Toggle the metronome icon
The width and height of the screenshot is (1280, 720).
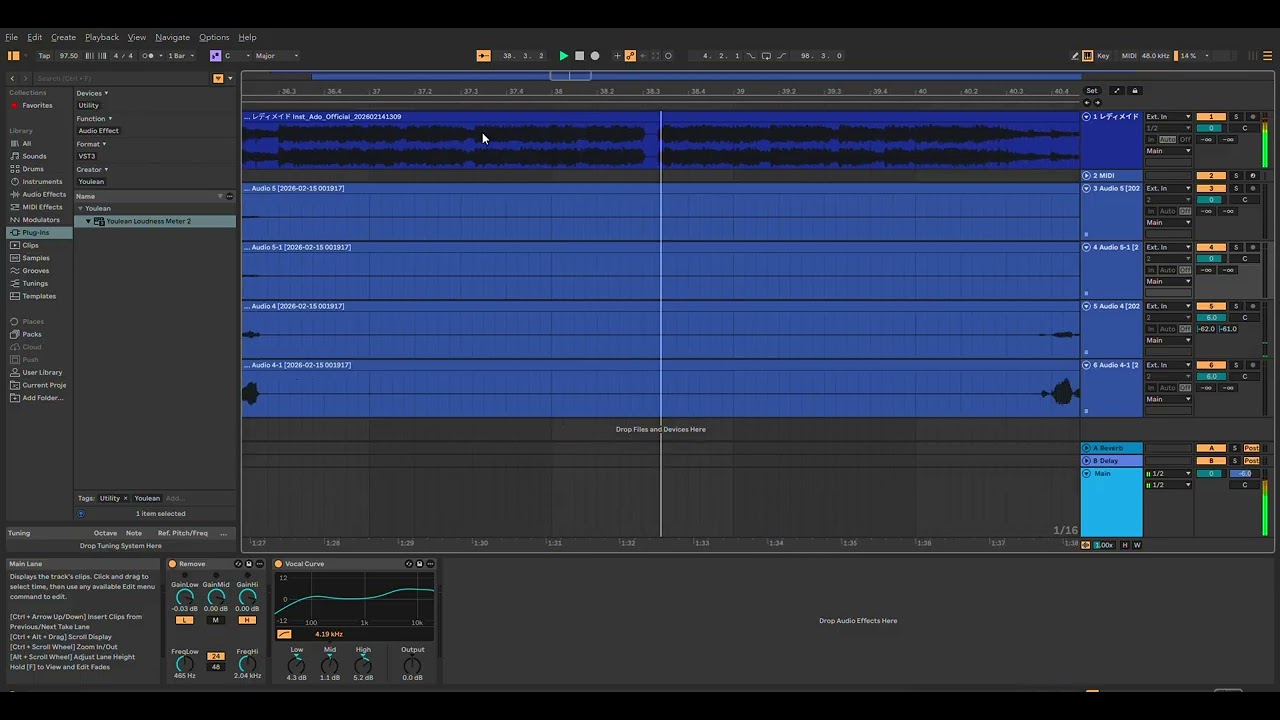148,56
